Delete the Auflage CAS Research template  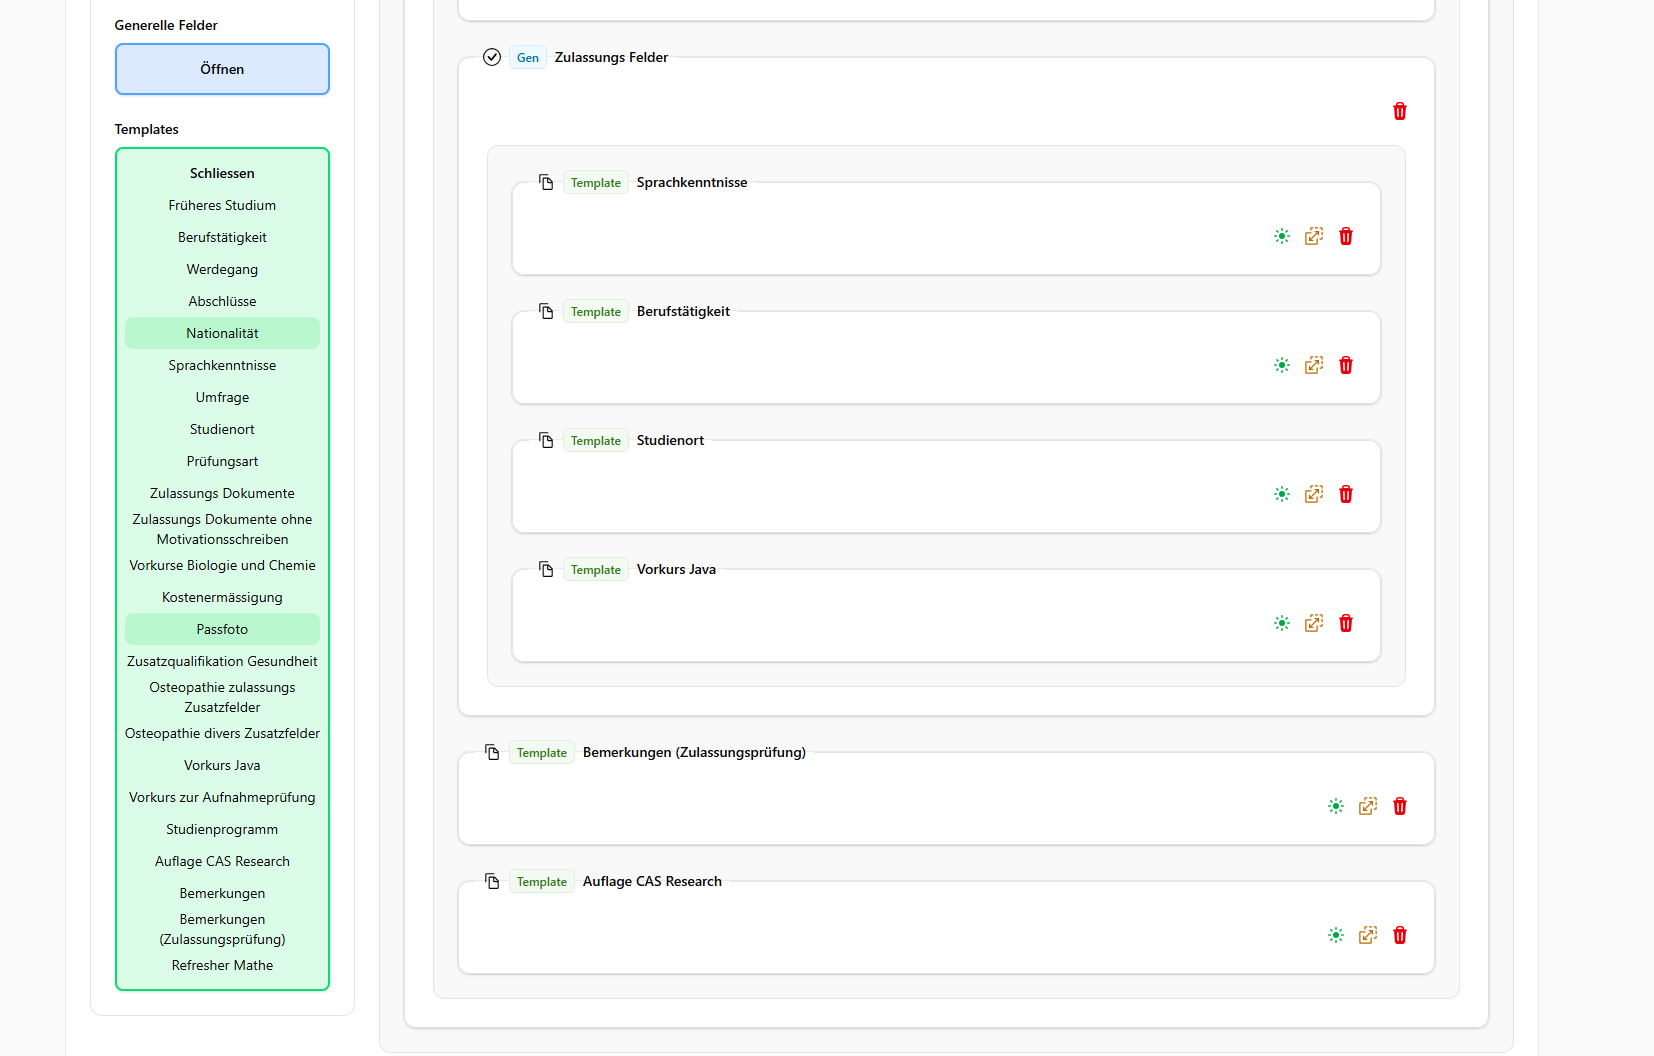pyautogui.click(x=1399, y=935)
